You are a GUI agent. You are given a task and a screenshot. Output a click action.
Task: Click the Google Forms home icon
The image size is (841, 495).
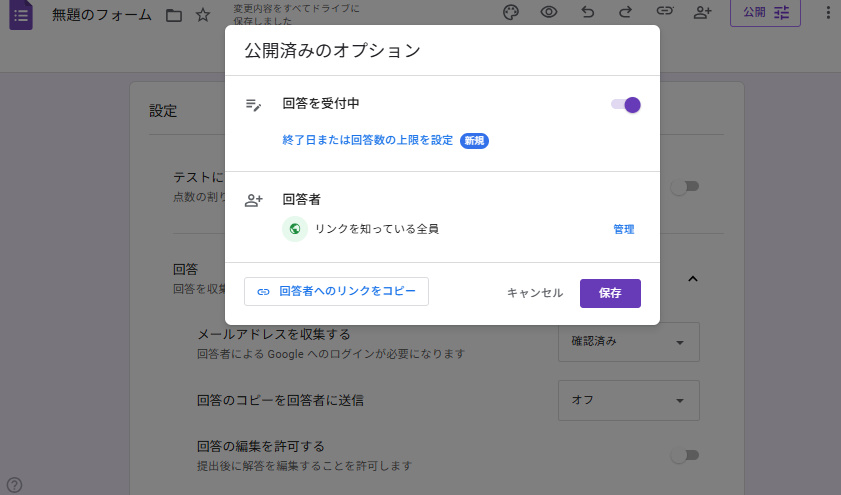click(x=20, y=15)
